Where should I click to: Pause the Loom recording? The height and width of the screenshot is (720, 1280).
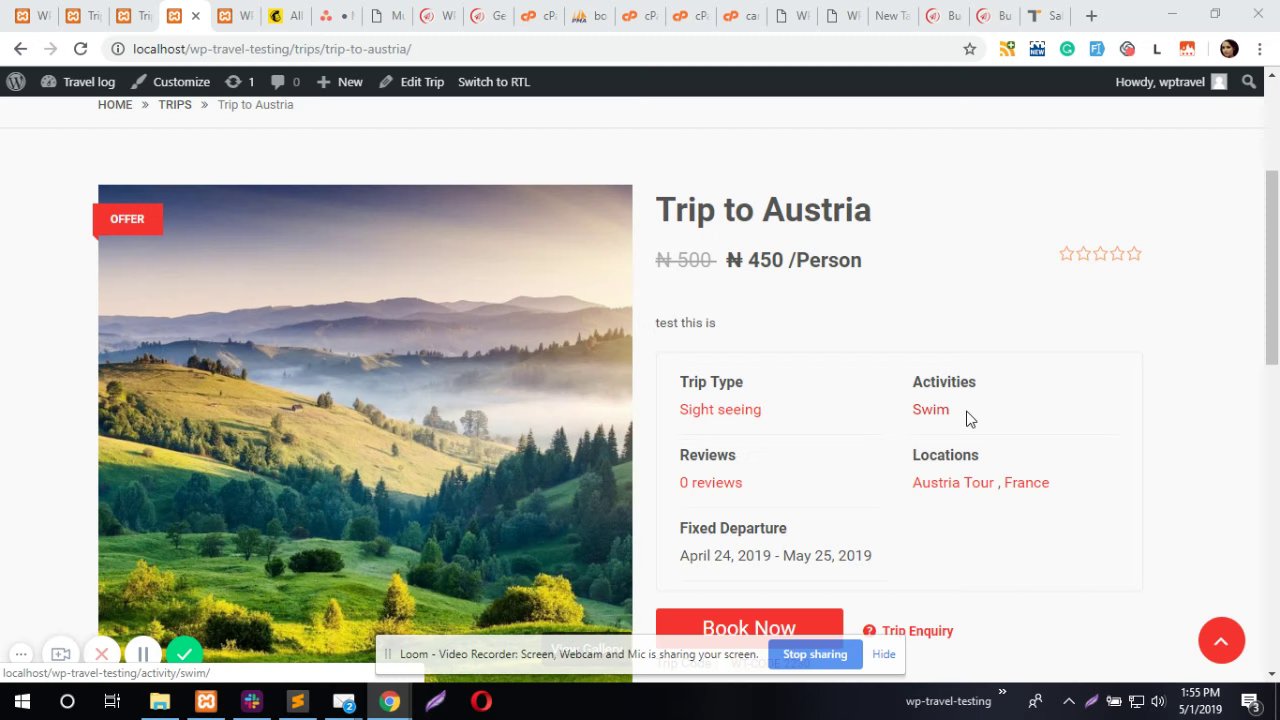(143, 654)
